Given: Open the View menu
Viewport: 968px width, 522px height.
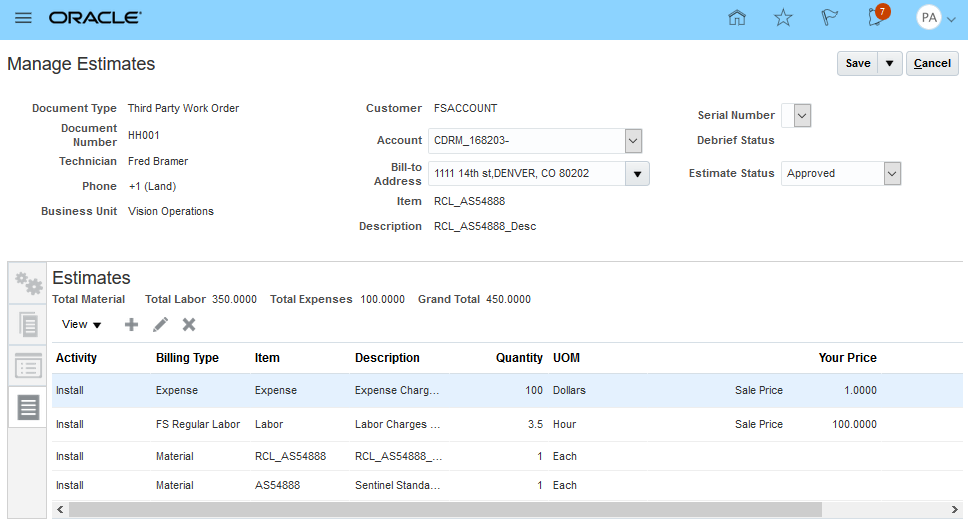Looking at the screenshot, I should 81,325.
